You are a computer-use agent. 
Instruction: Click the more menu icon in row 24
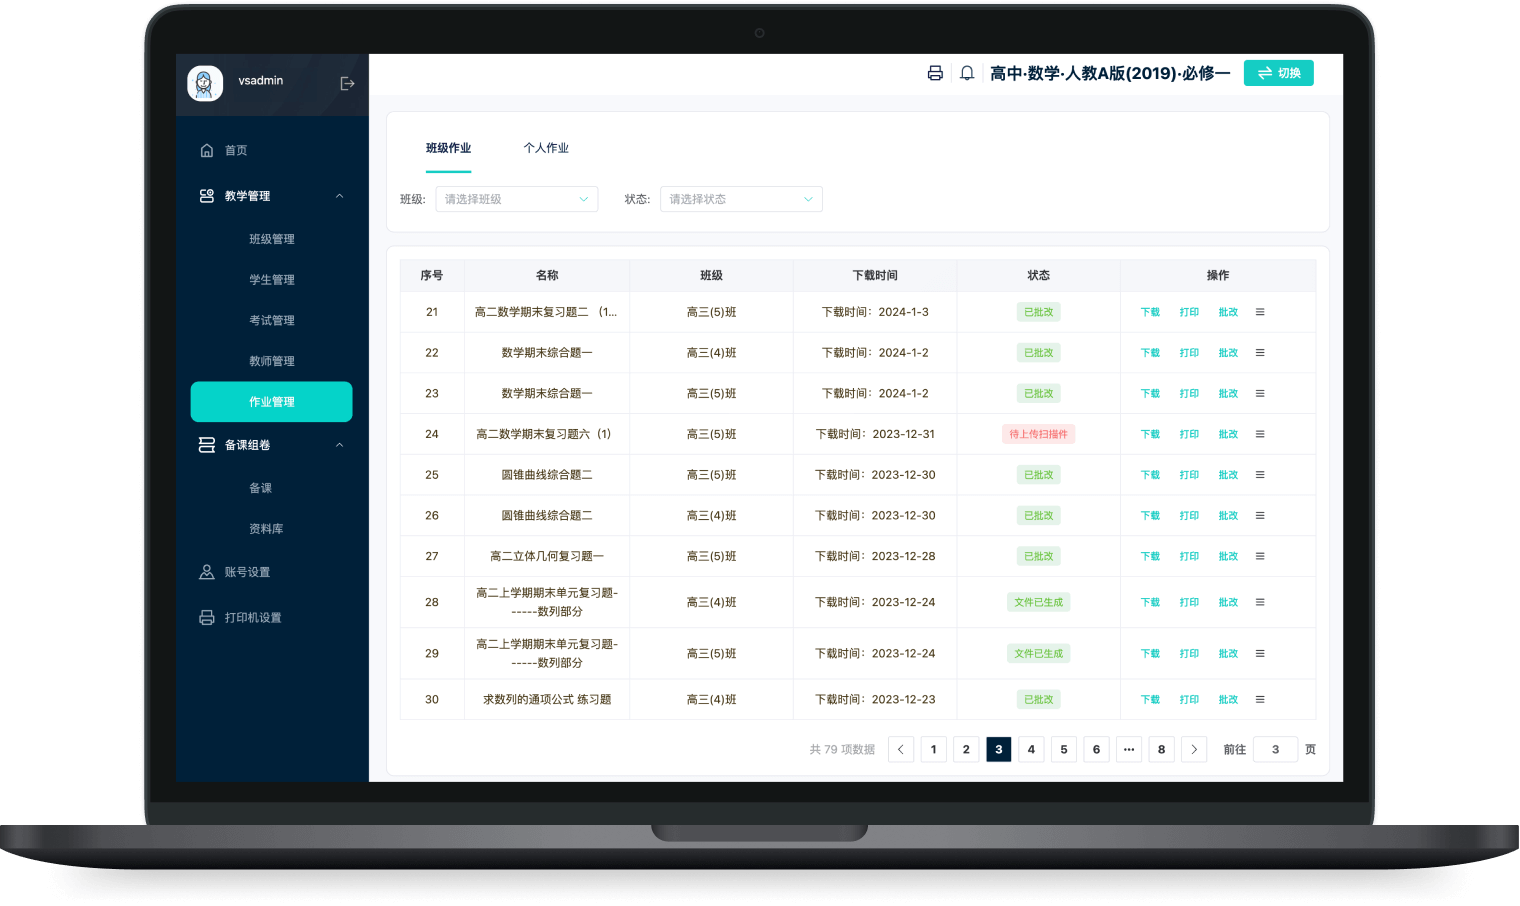point(1260,434)
